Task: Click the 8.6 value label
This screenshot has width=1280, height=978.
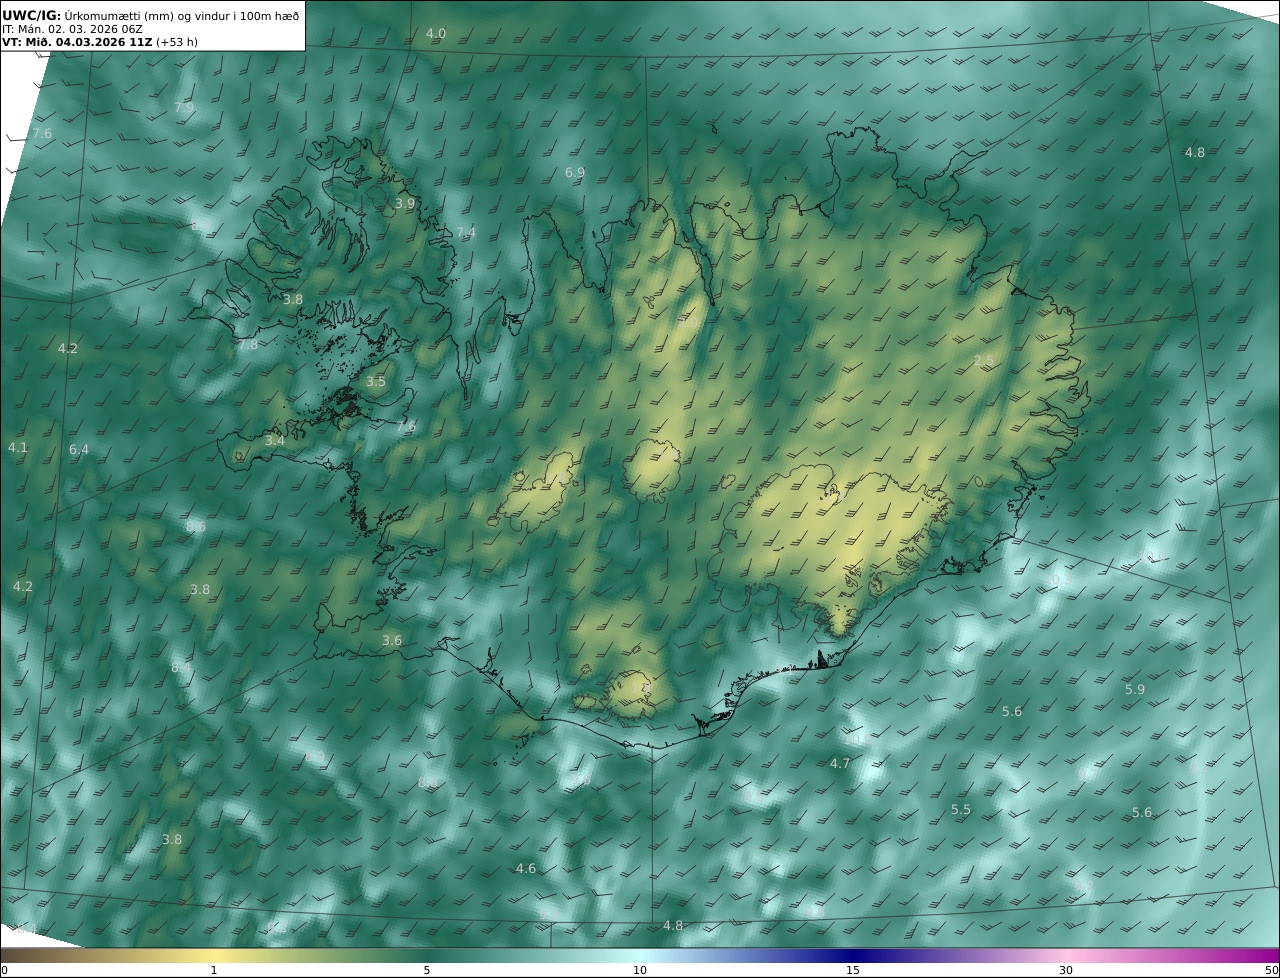Action: click(196, 526)
